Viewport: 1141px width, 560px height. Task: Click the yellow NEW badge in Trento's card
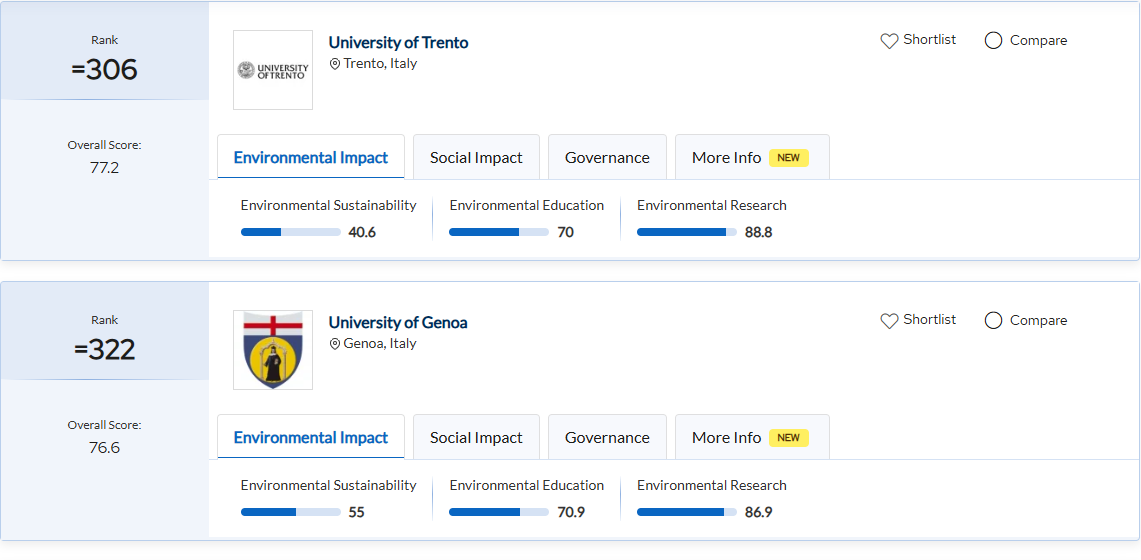pos(788,158)
